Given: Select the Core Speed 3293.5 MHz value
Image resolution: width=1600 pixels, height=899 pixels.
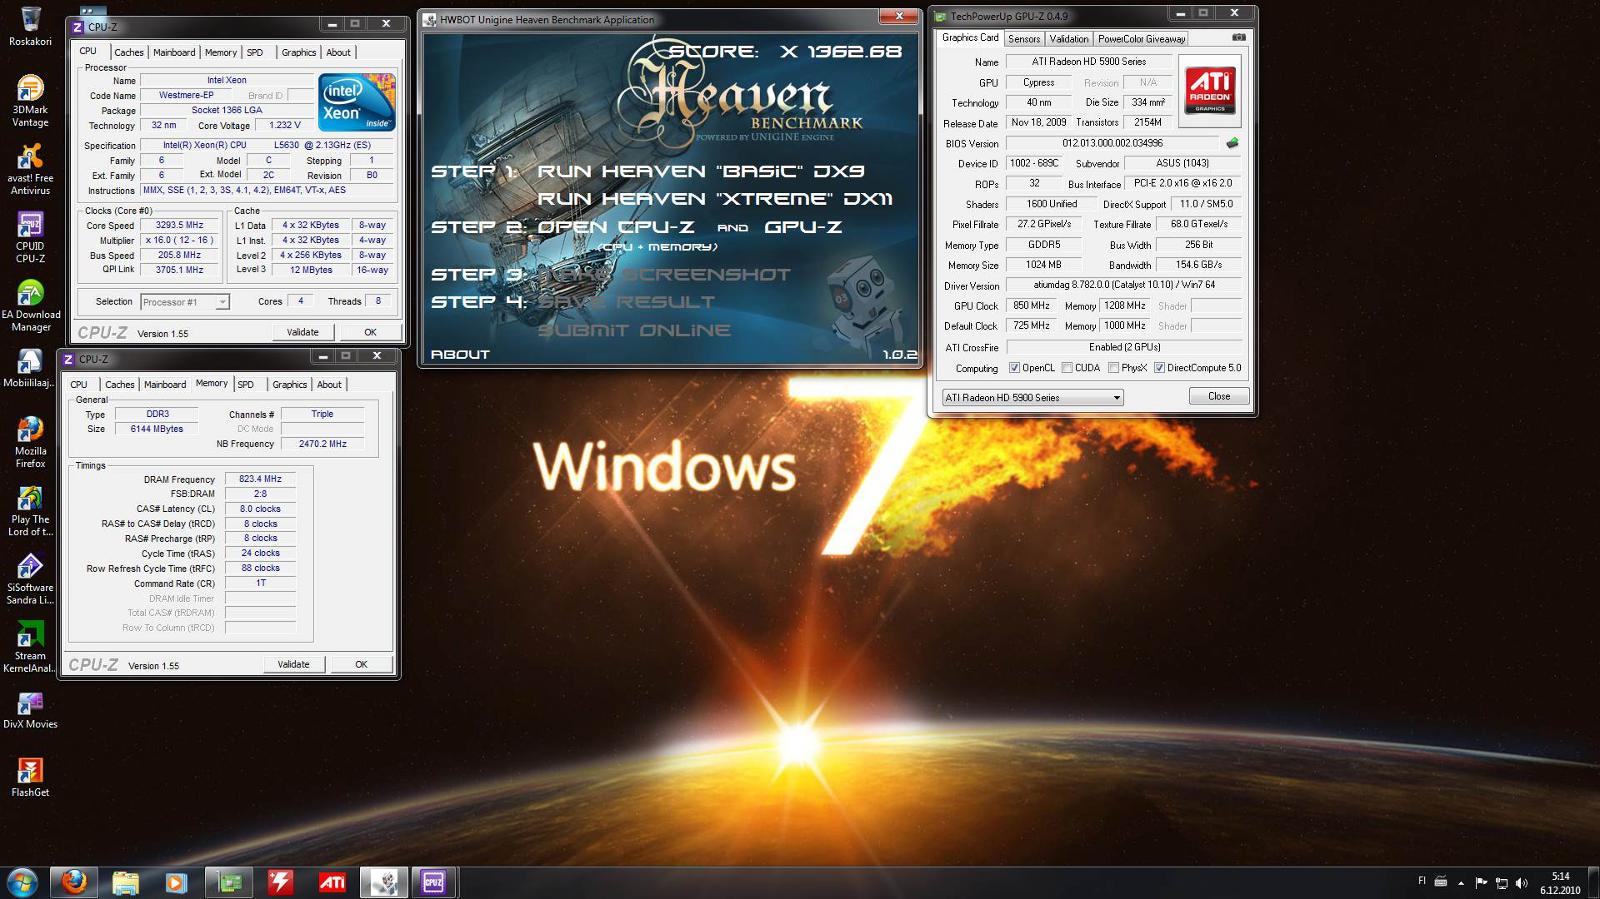Looking at the screenshot, I should [x=180, y=225].
